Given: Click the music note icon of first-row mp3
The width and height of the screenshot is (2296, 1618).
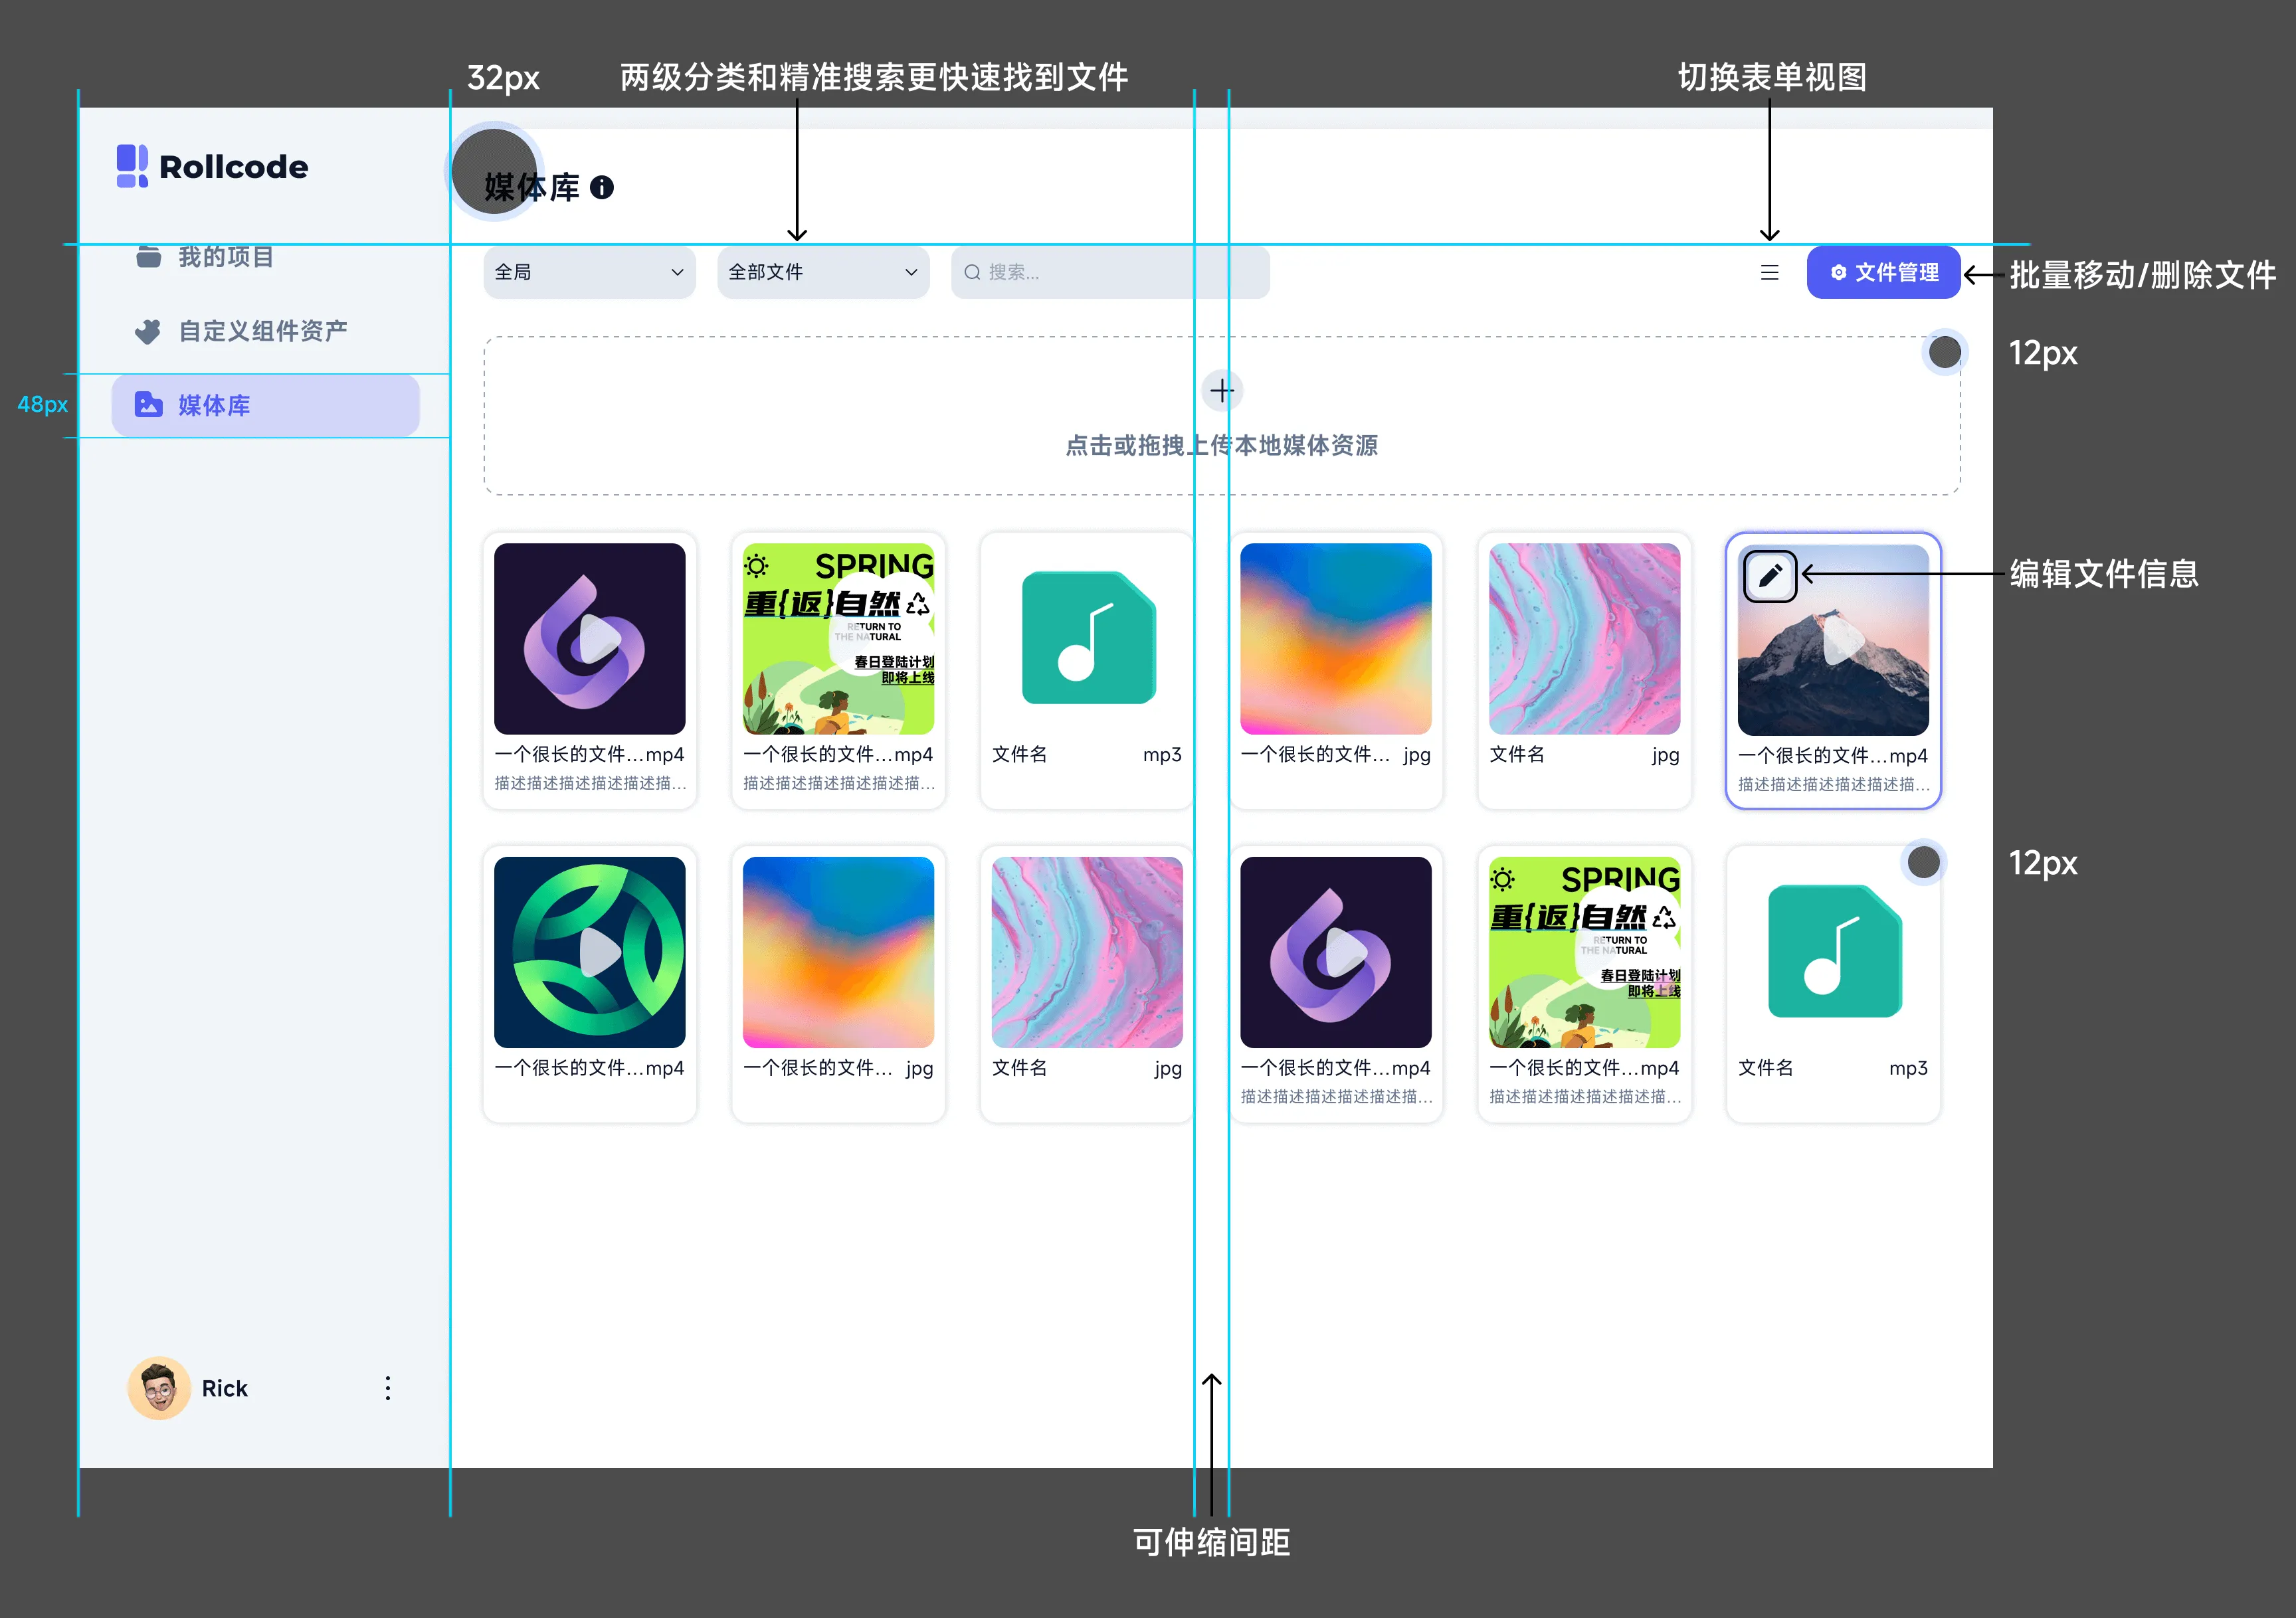Looking at the screenshot, I should pyautogui.click(x=1088, y=638).
